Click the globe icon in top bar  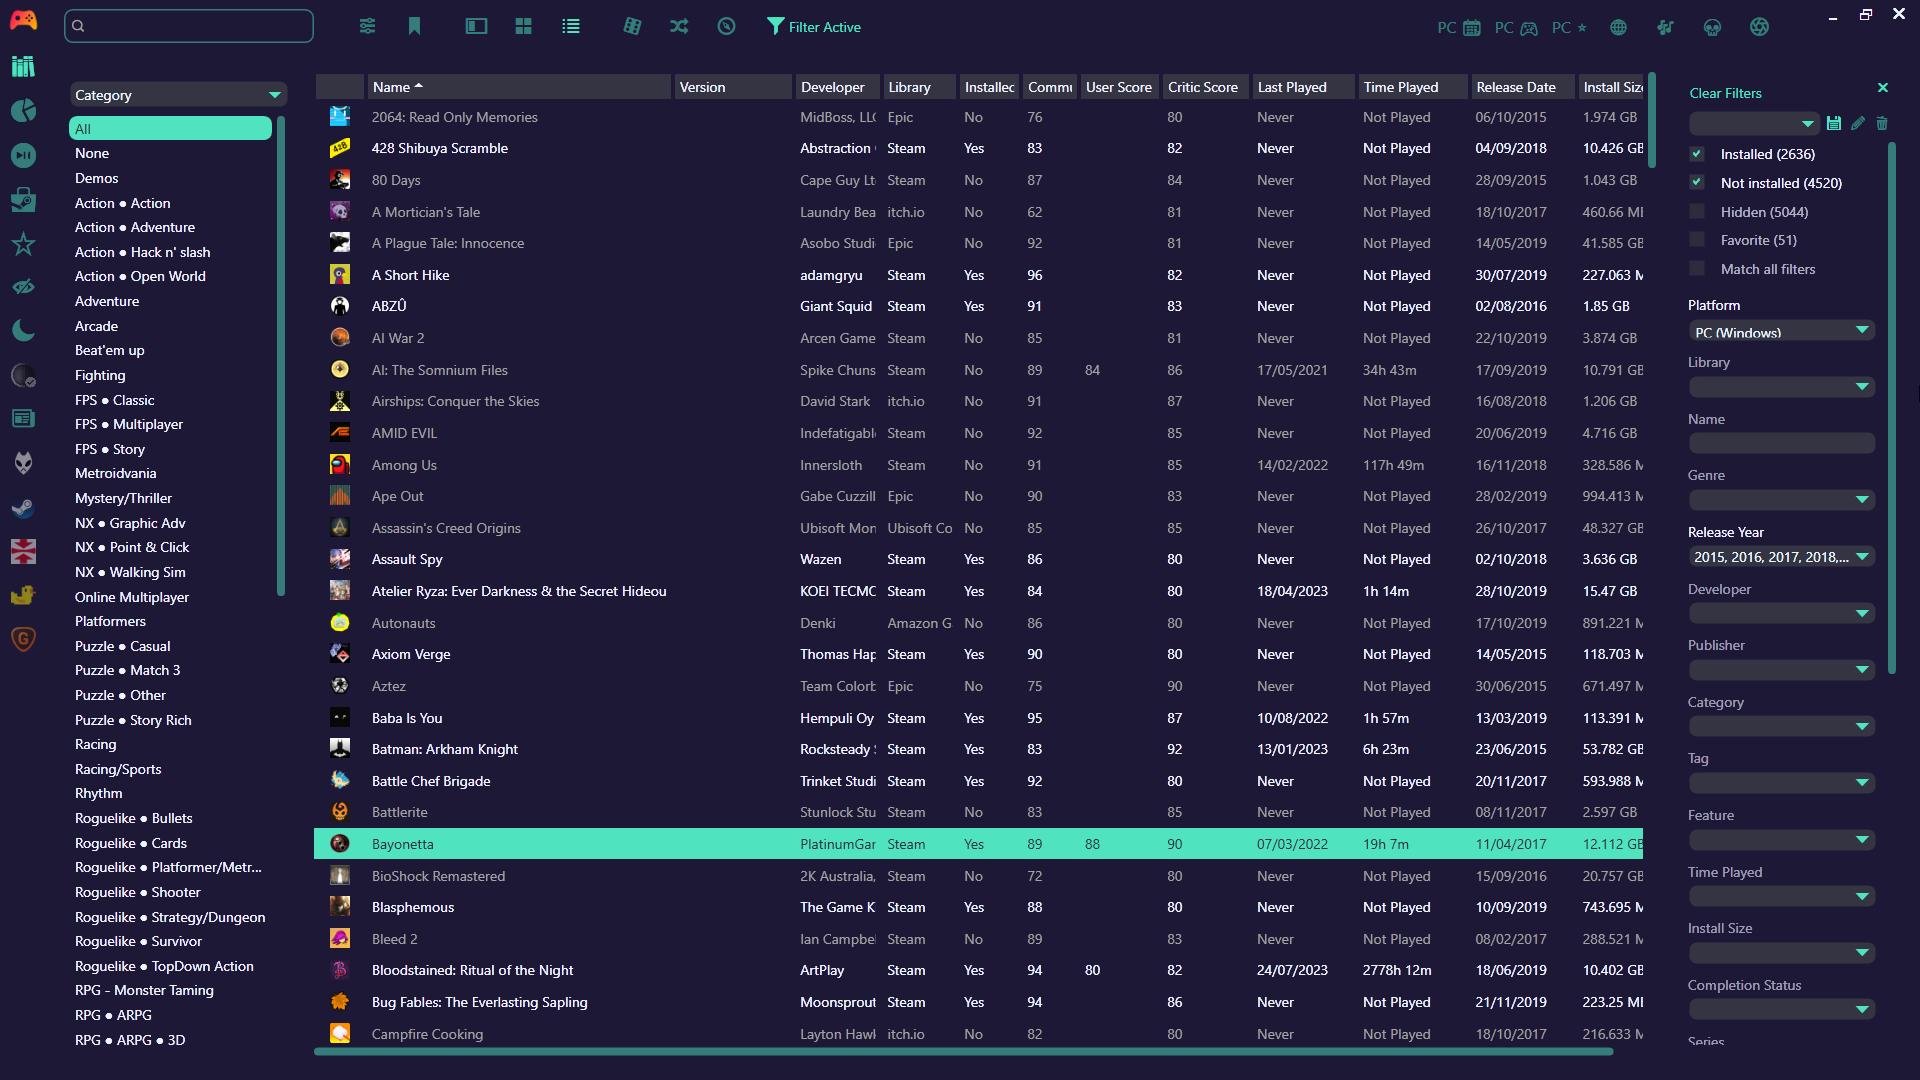coord(1618,28)
